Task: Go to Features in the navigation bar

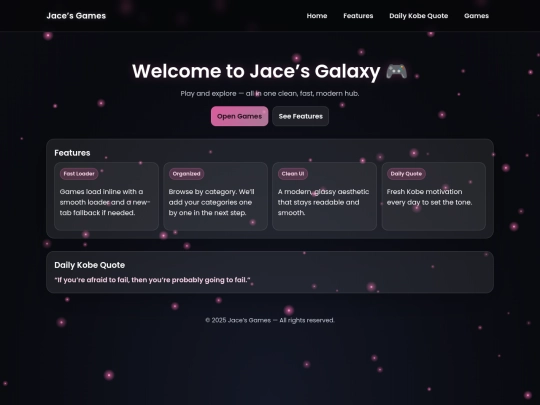Action: click(358, 16)
